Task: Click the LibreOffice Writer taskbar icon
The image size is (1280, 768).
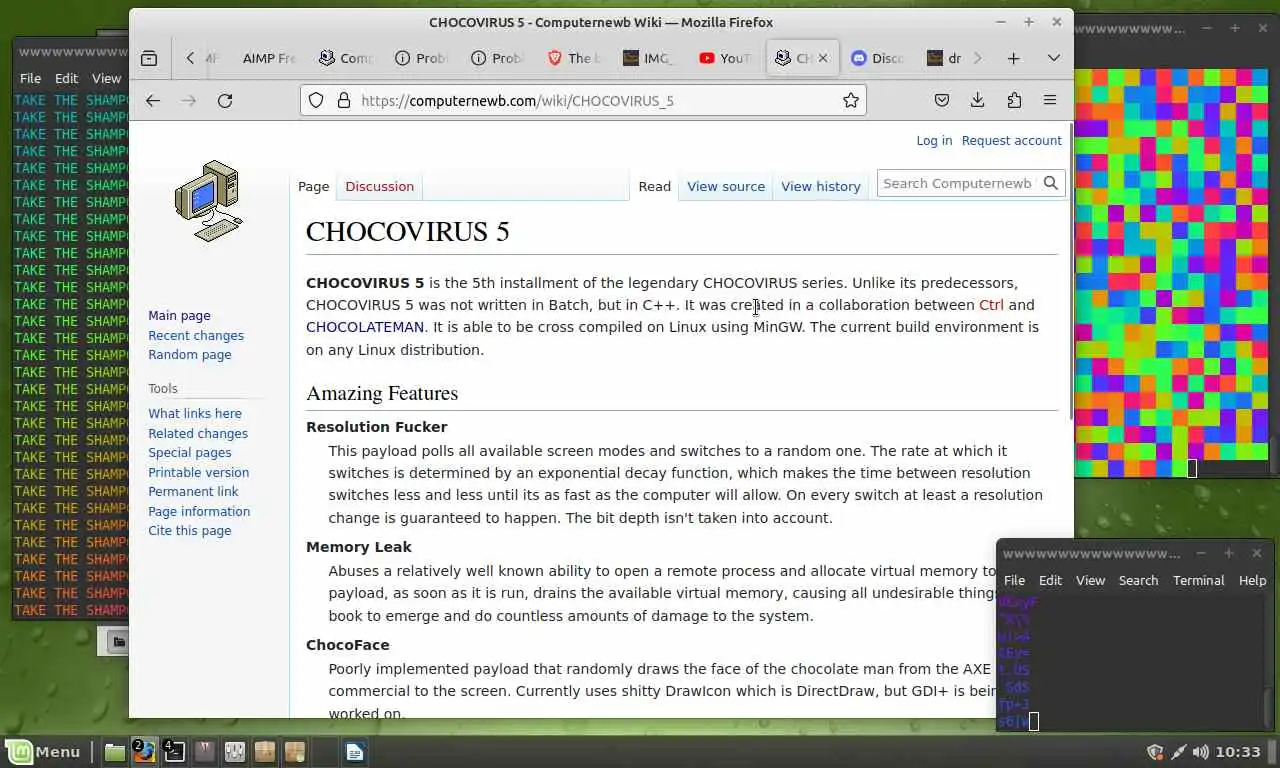Action: point(355,751)
